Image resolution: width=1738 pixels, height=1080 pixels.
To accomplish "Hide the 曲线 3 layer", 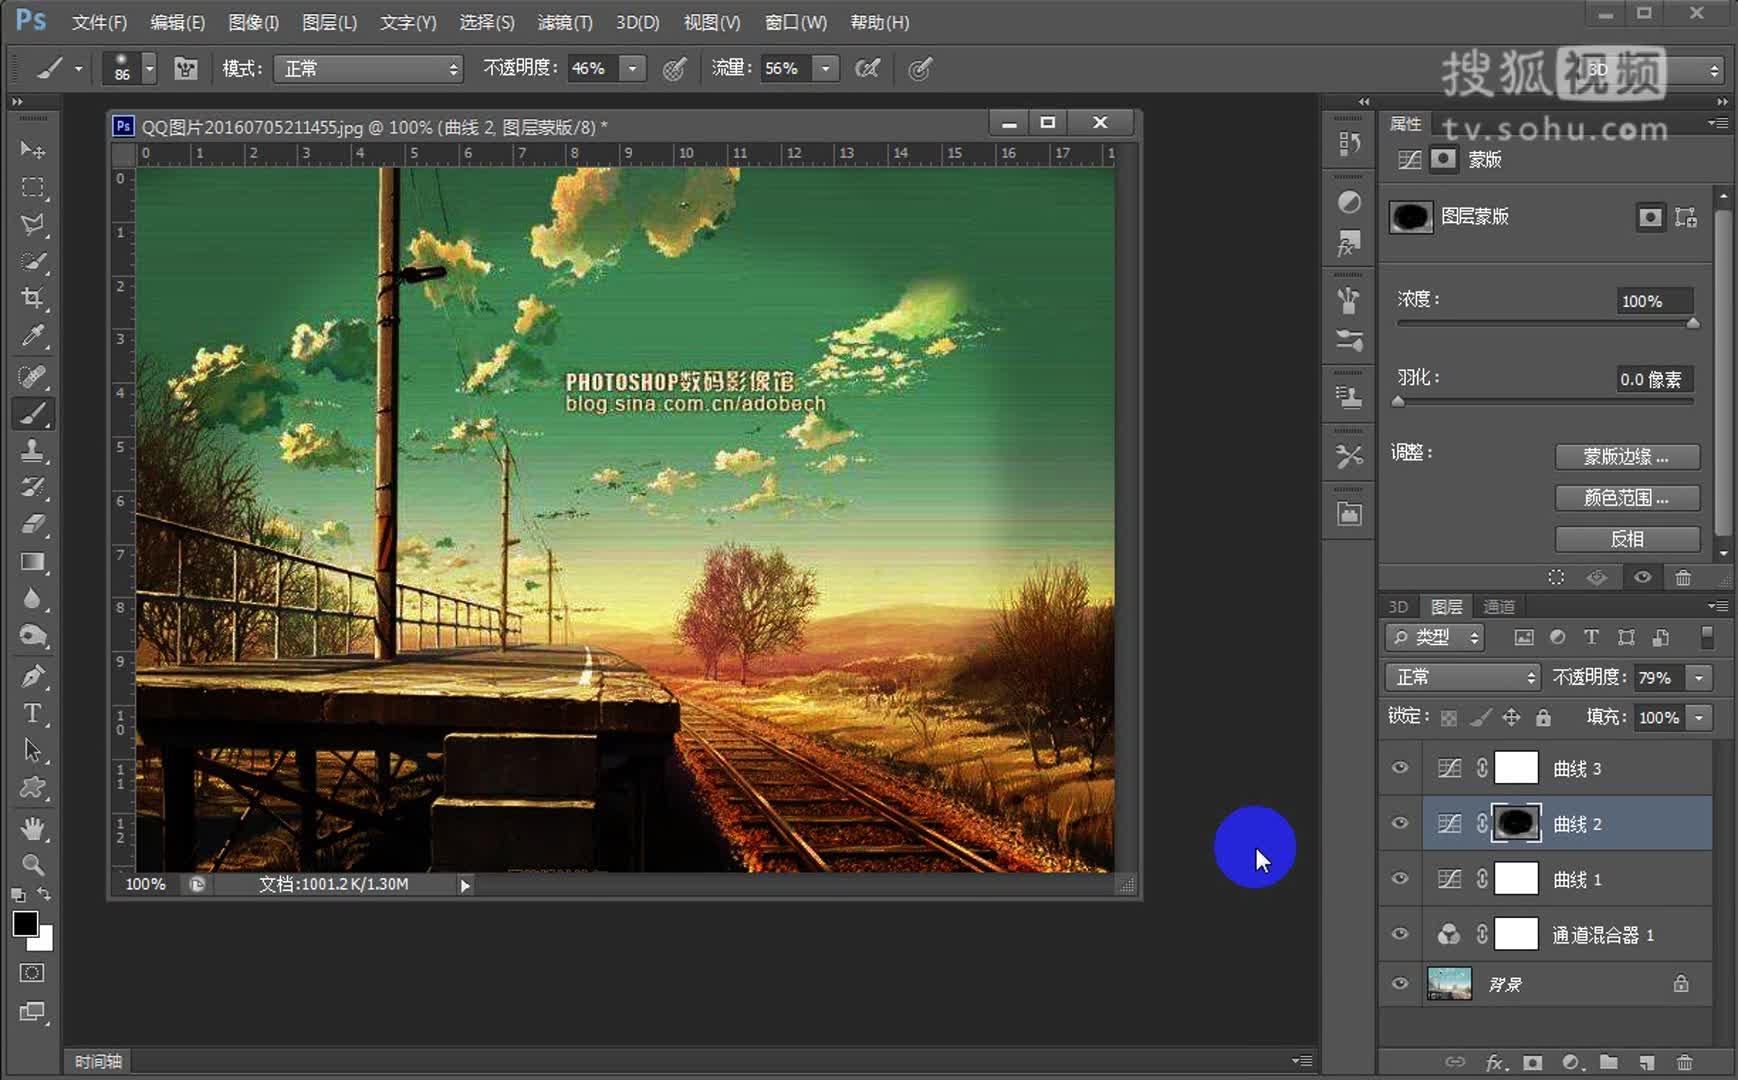I will [1400, 768].
